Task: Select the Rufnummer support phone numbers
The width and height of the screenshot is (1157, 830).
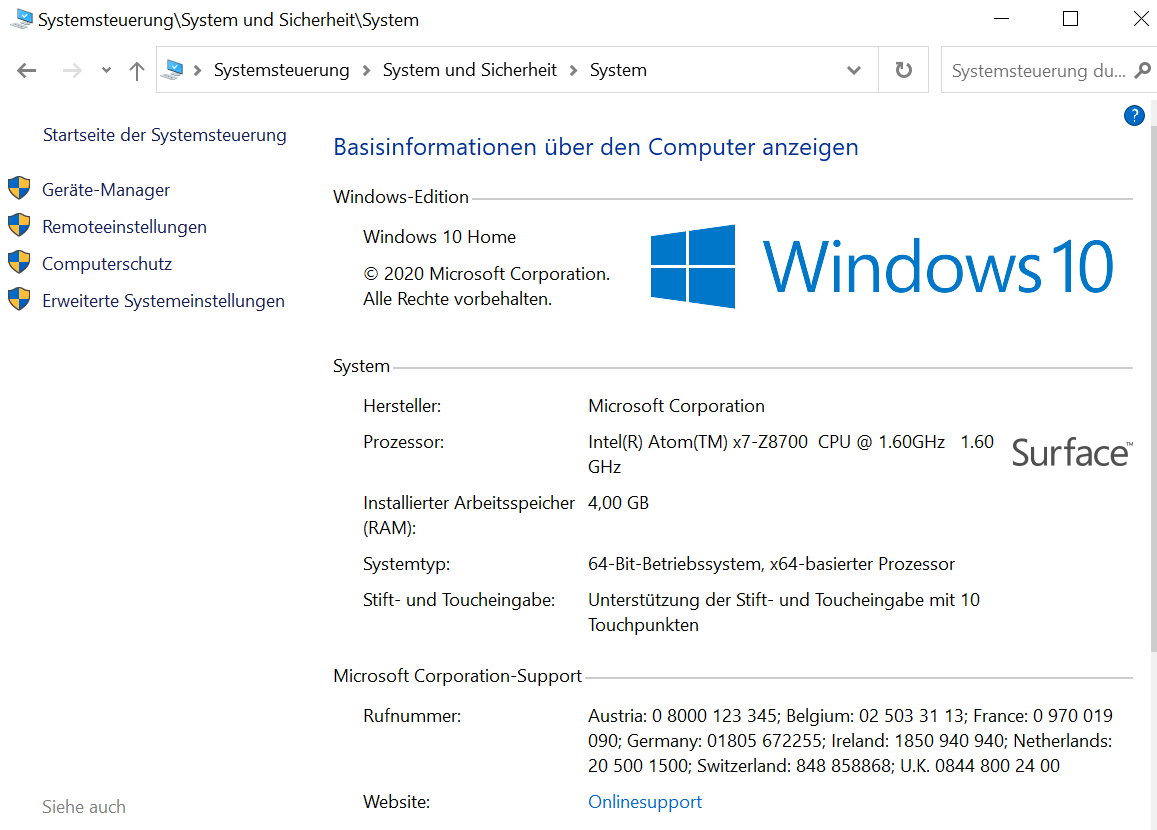Action: click(x=850, y=741)
